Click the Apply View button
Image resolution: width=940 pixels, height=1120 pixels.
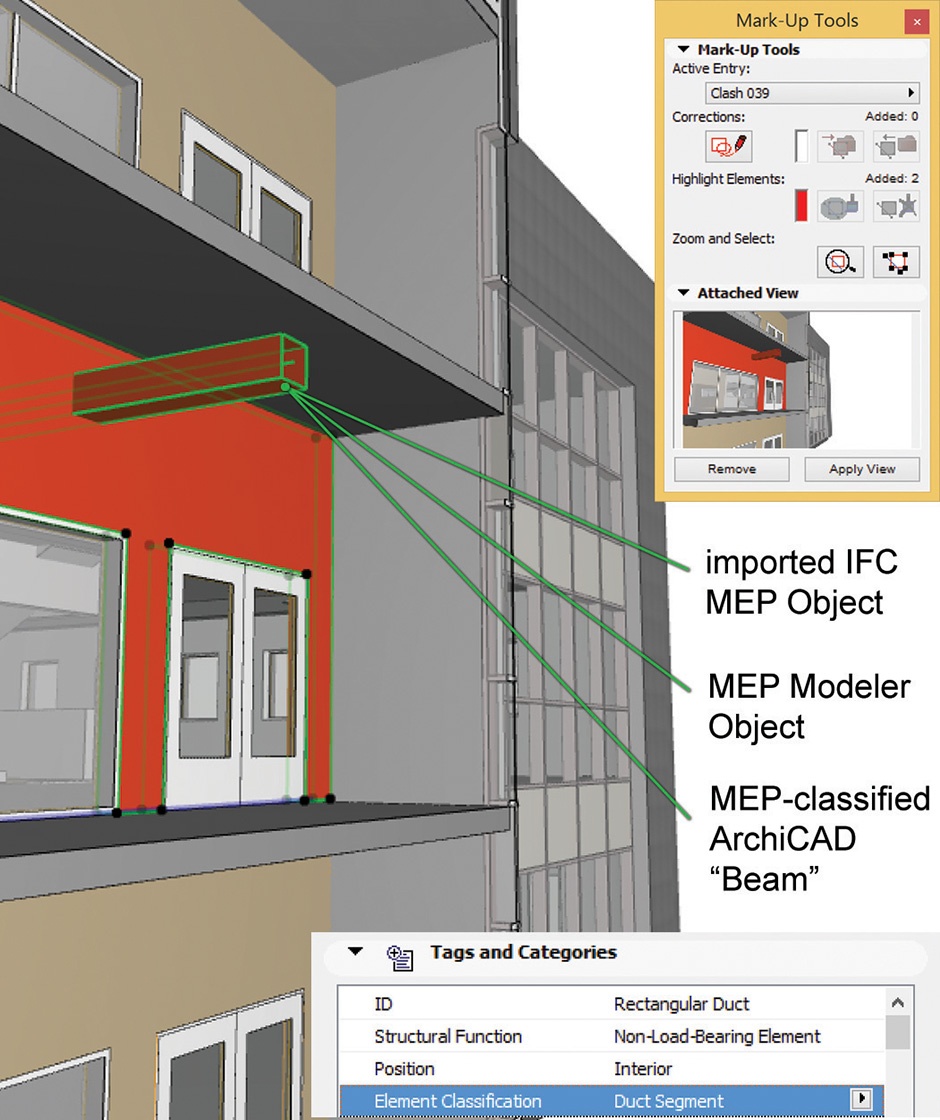(x=861, y=469)
